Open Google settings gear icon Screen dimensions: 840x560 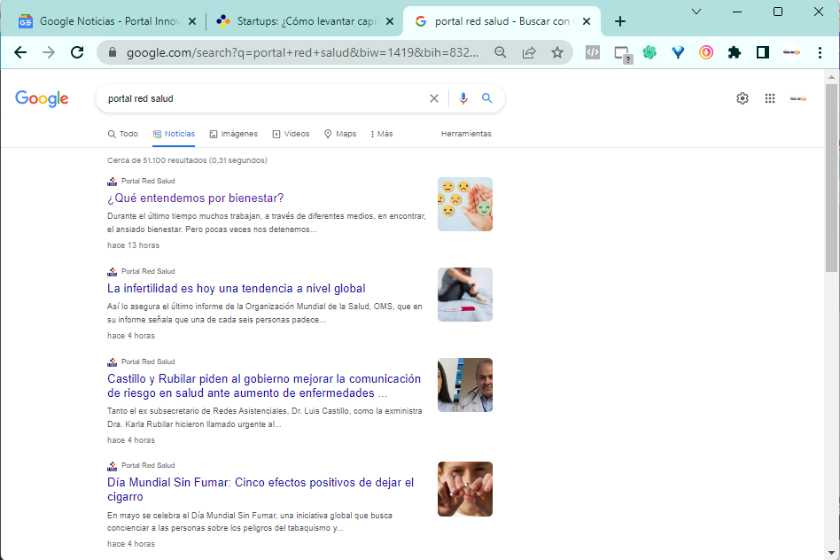point(742,98)
